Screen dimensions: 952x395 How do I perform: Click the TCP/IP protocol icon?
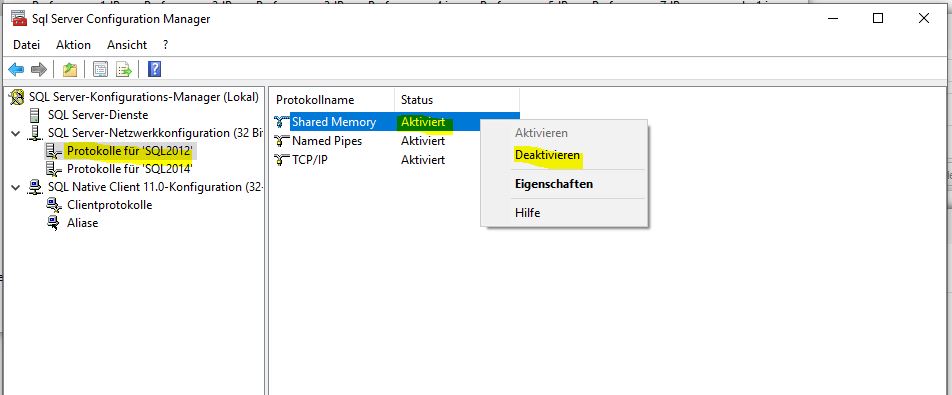click(x=282, y=160)
